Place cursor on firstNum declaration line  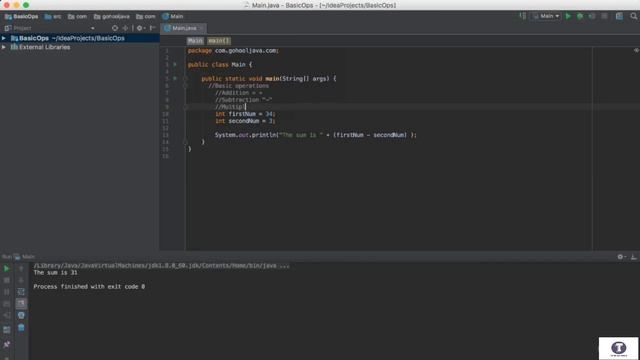[245, 114]
